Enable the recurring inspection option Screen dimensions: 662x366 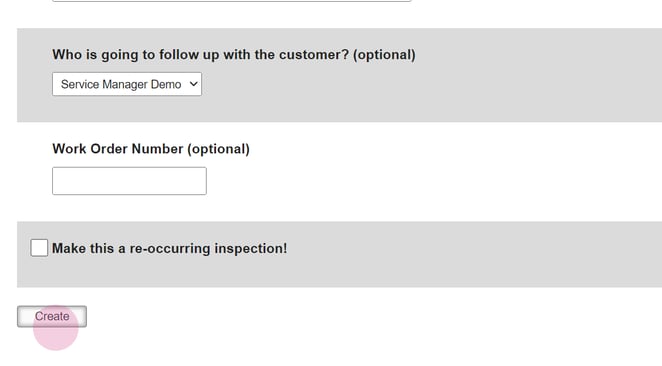click(x=39, y=248)
